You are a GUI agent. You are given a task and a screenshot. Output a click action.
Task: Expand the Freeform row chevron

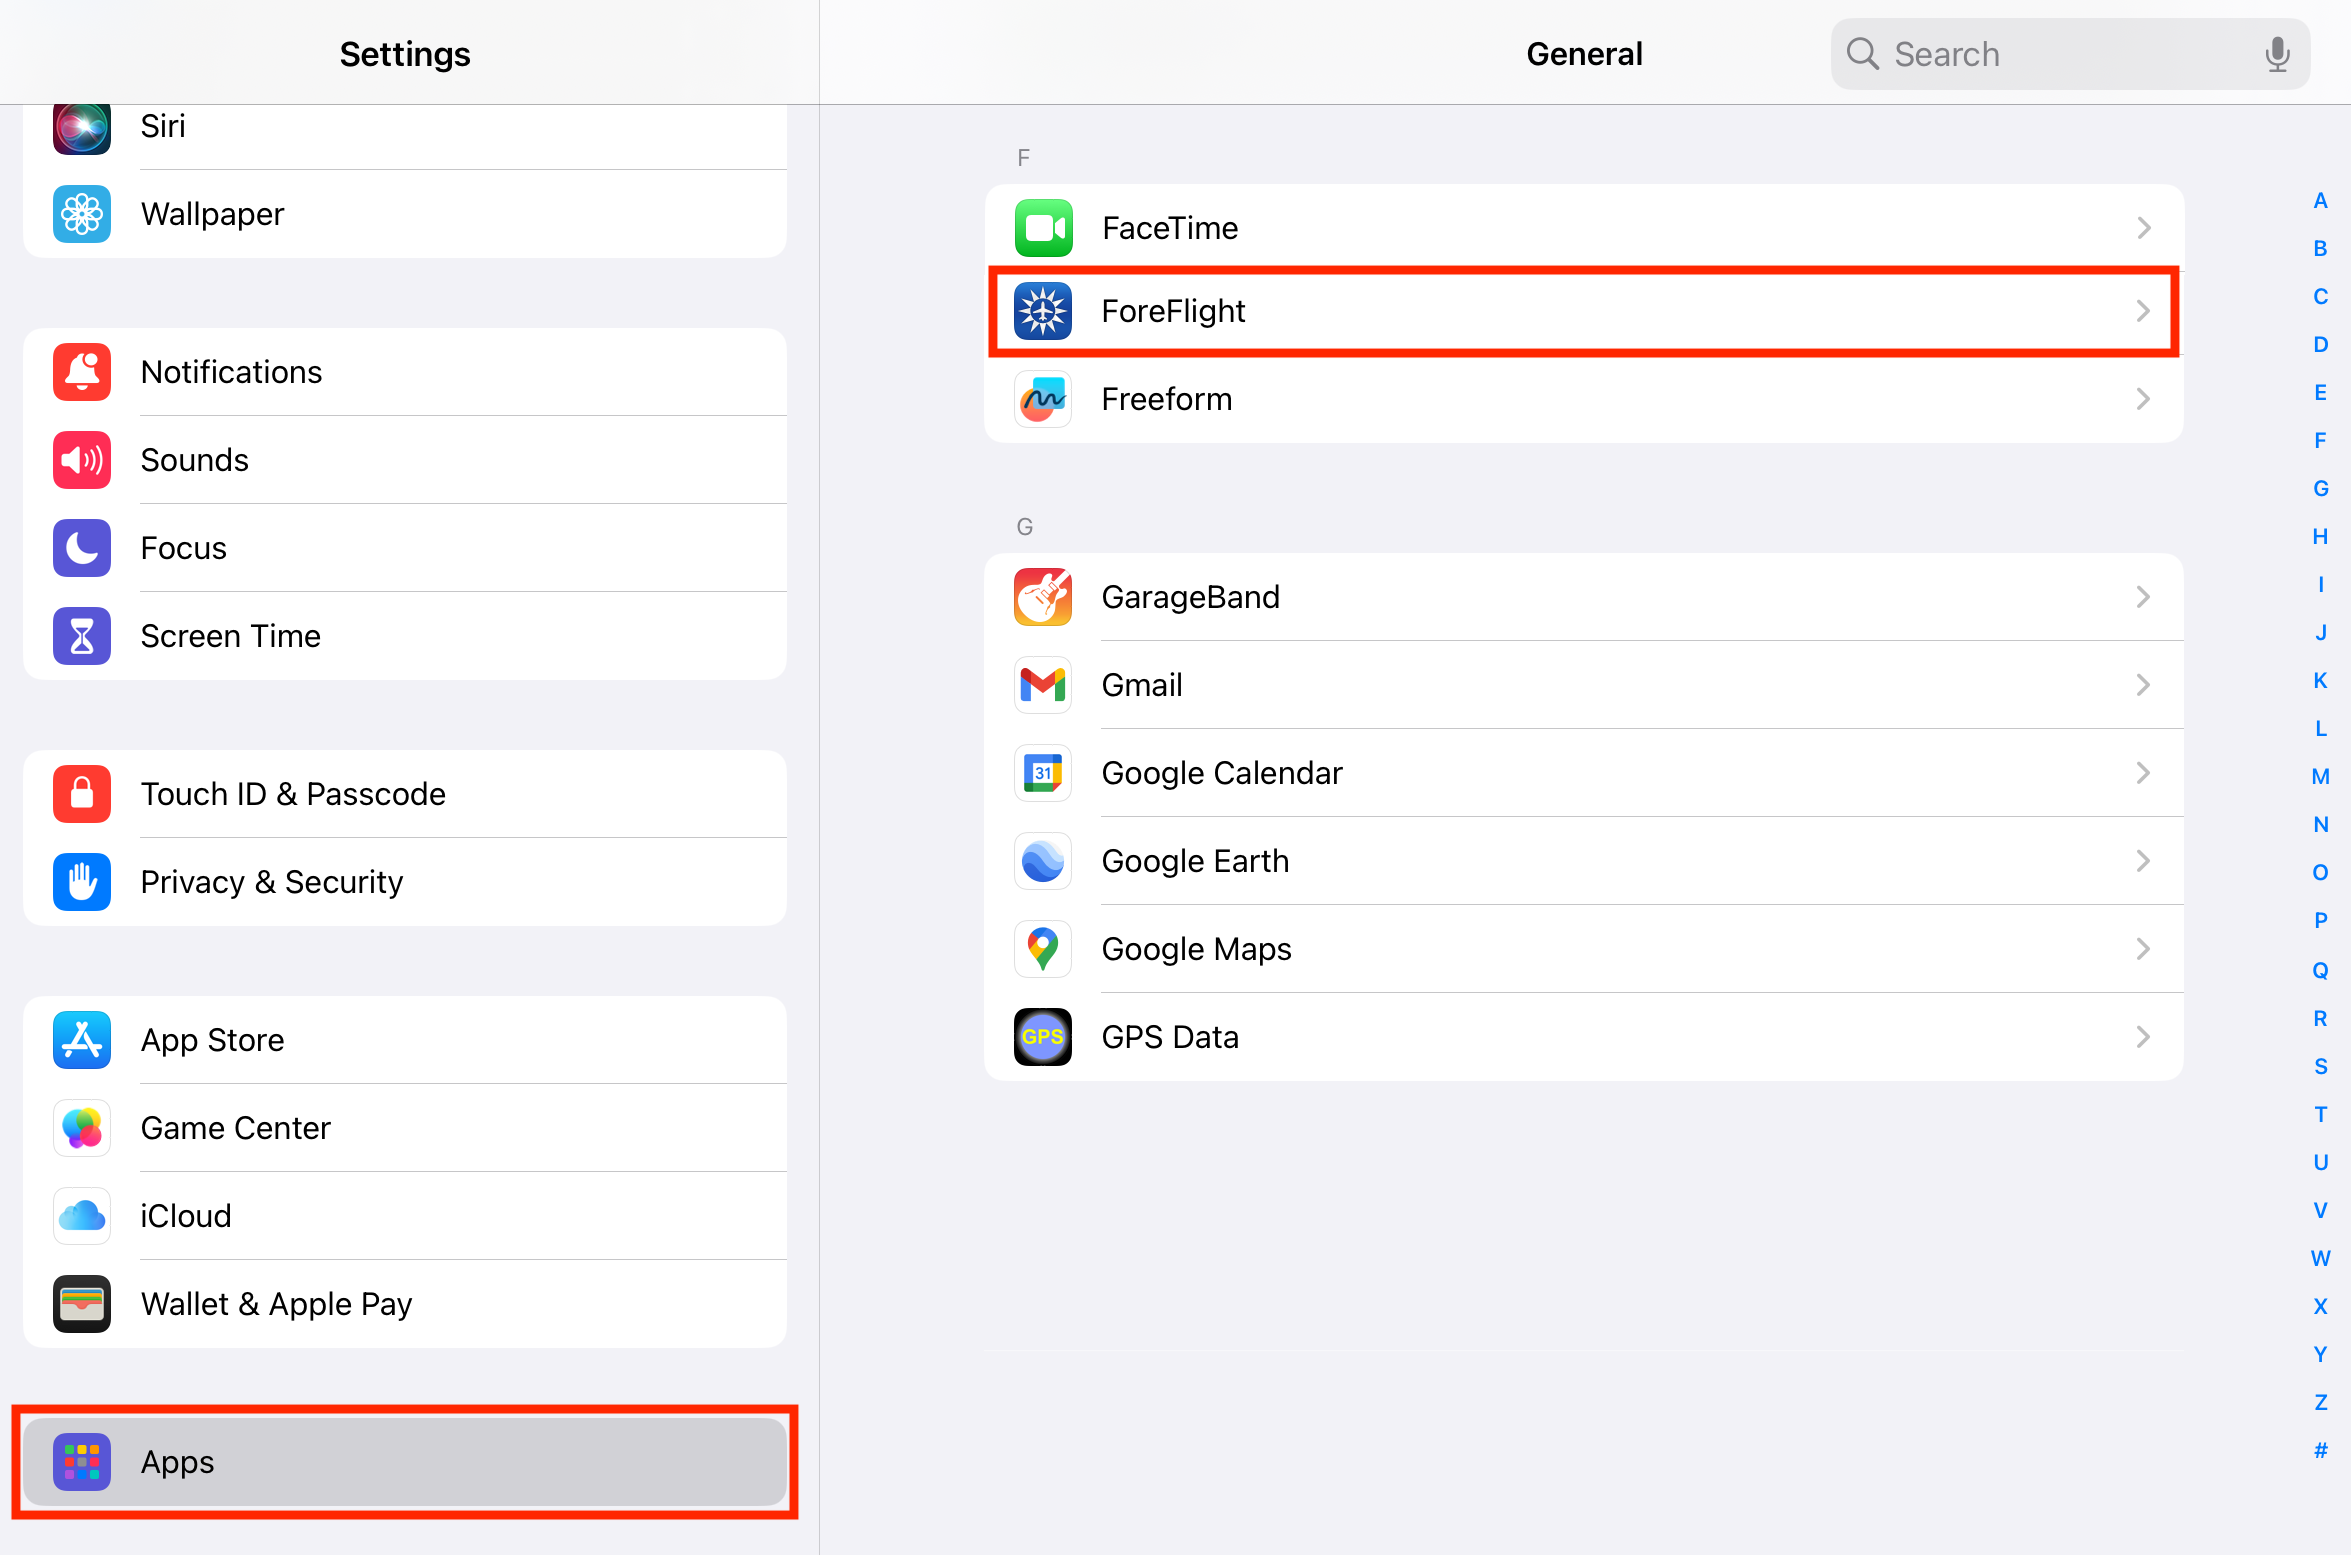pos(2143,399)
